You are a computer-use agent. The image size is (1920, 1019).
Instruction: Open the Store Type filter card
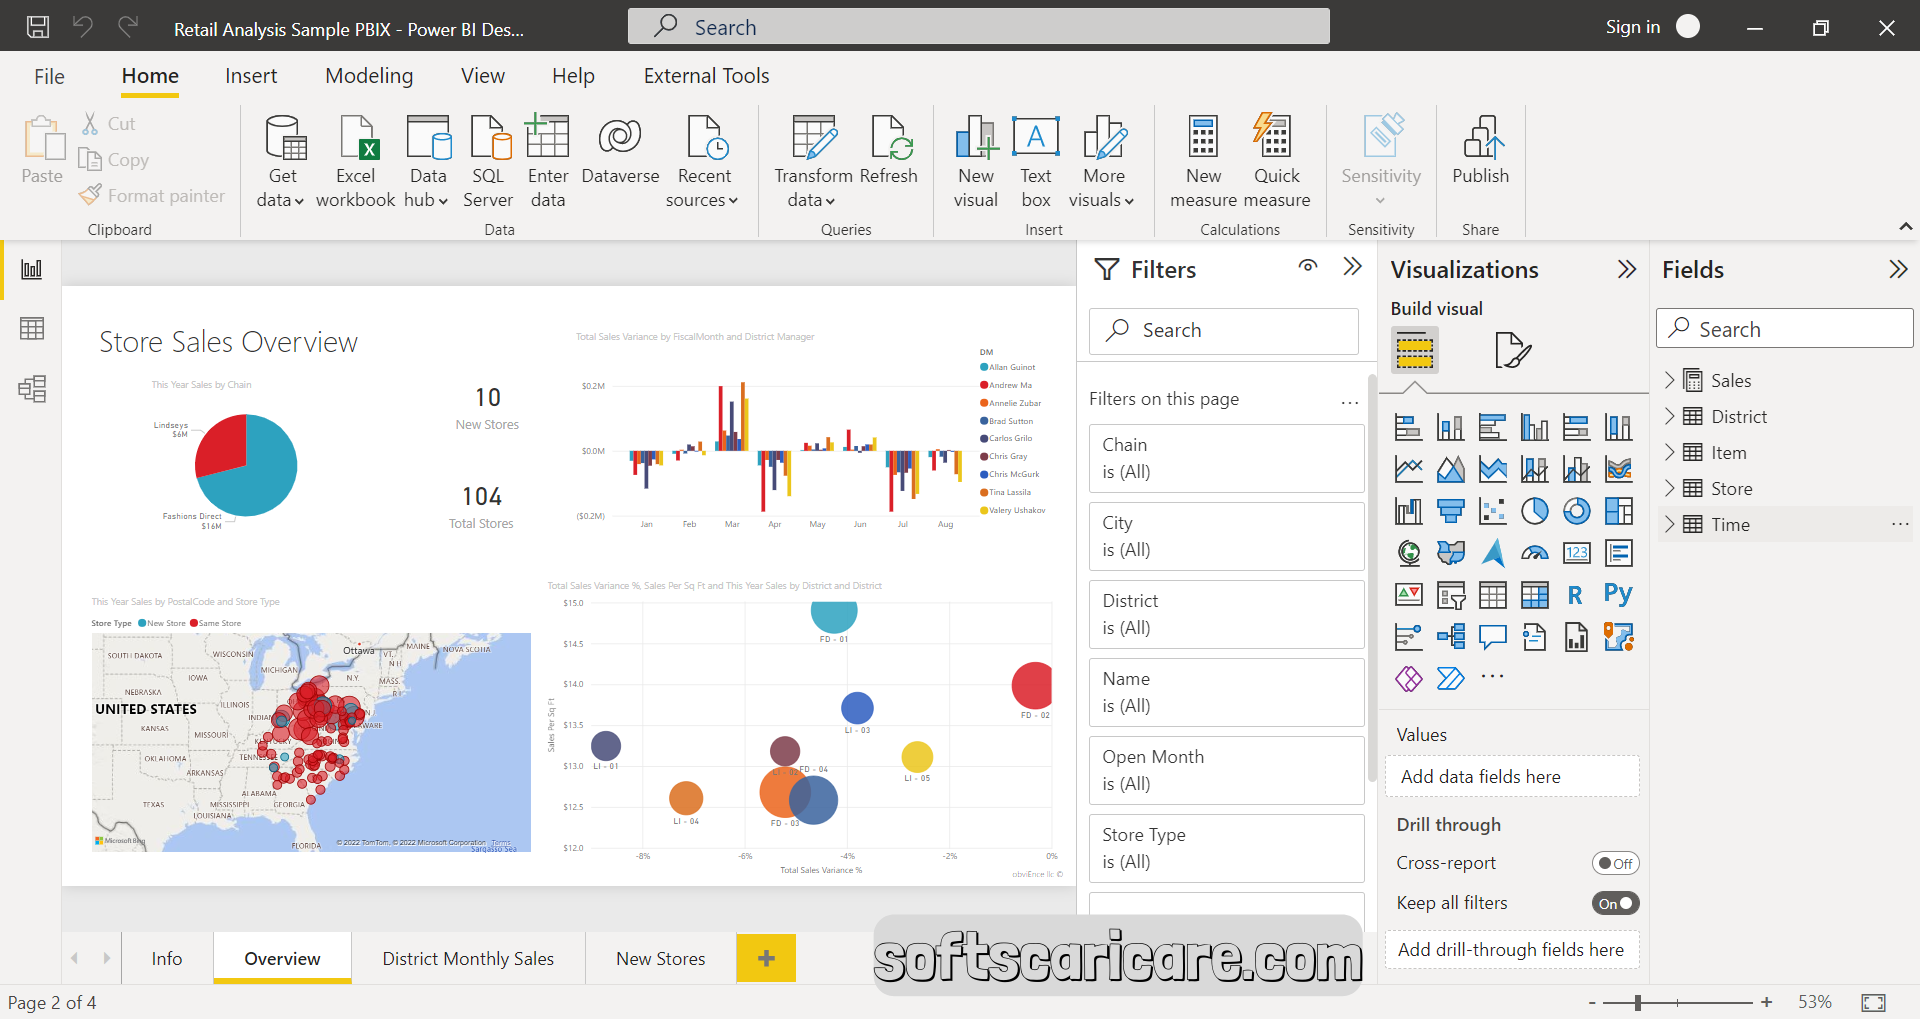coord(1227,848)
